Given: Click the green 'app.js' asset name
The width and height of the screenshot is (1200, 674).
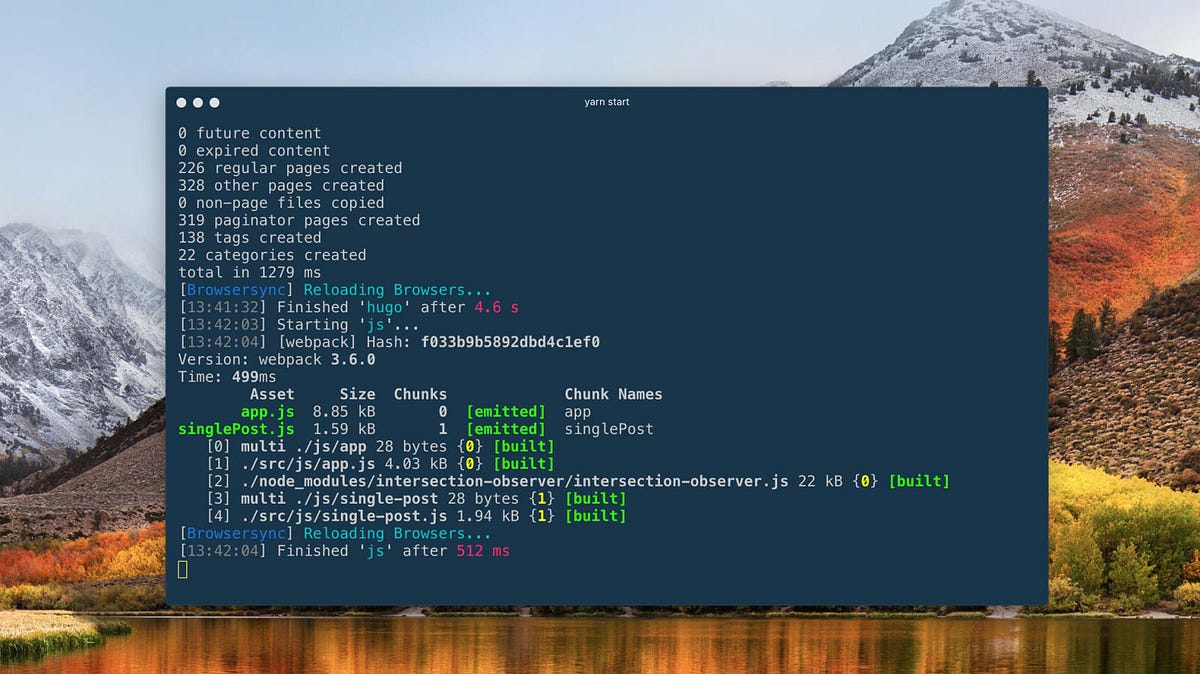Looking at the screenshot, I should click(268, 412).
